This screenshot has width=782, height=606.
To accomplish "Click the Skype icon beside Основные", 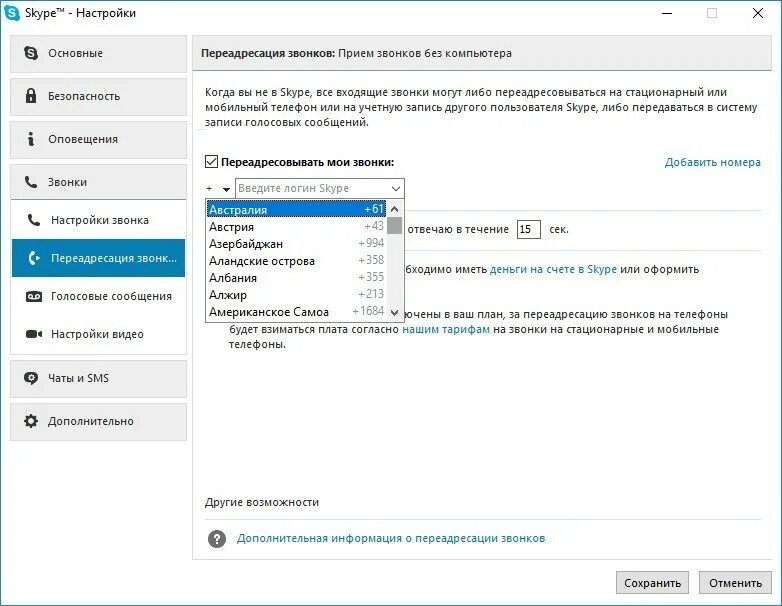I will pyautogui.click(x=31, y=53).
